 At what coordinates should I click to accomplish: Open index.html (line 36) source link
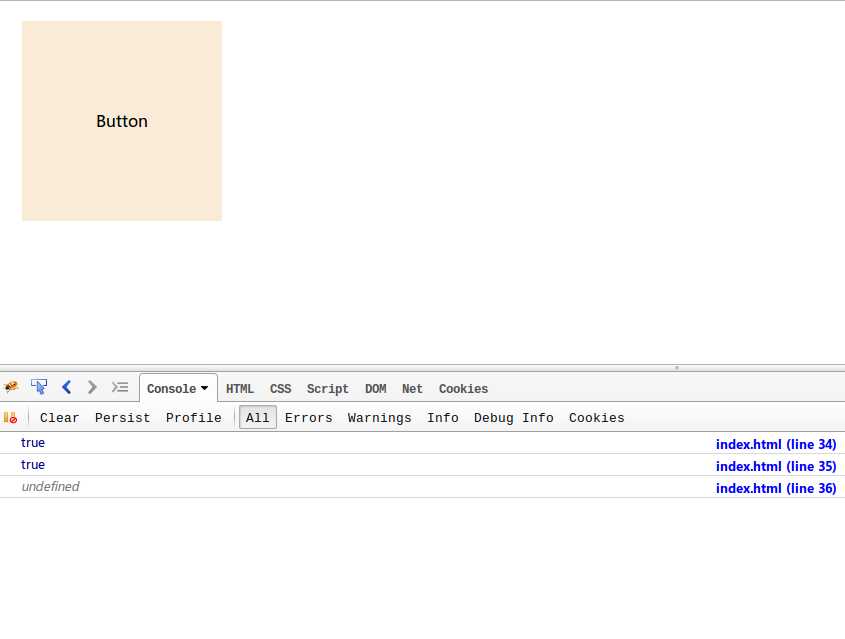[775, 489]
